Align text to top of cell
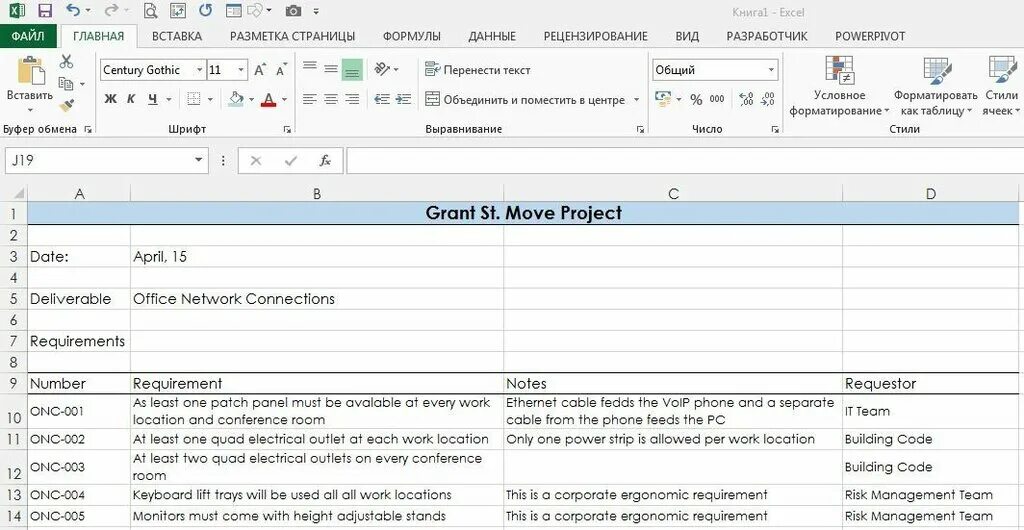 point(310,68)
